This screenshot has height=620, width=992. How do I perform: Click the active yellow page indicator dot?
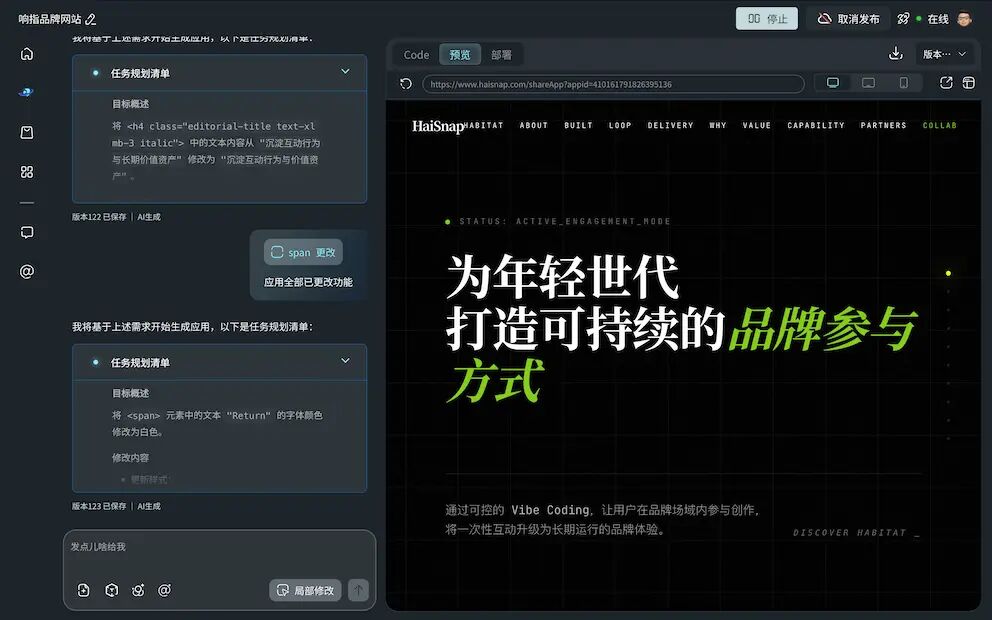pos(948,273)
